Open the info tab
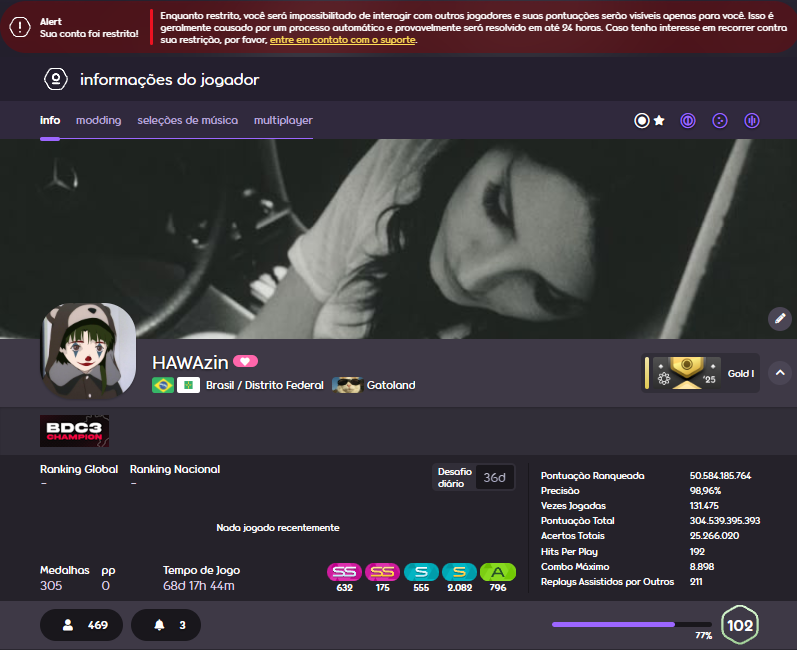The width and height of the screenshot is (797, 650). (x=50, y=120)
